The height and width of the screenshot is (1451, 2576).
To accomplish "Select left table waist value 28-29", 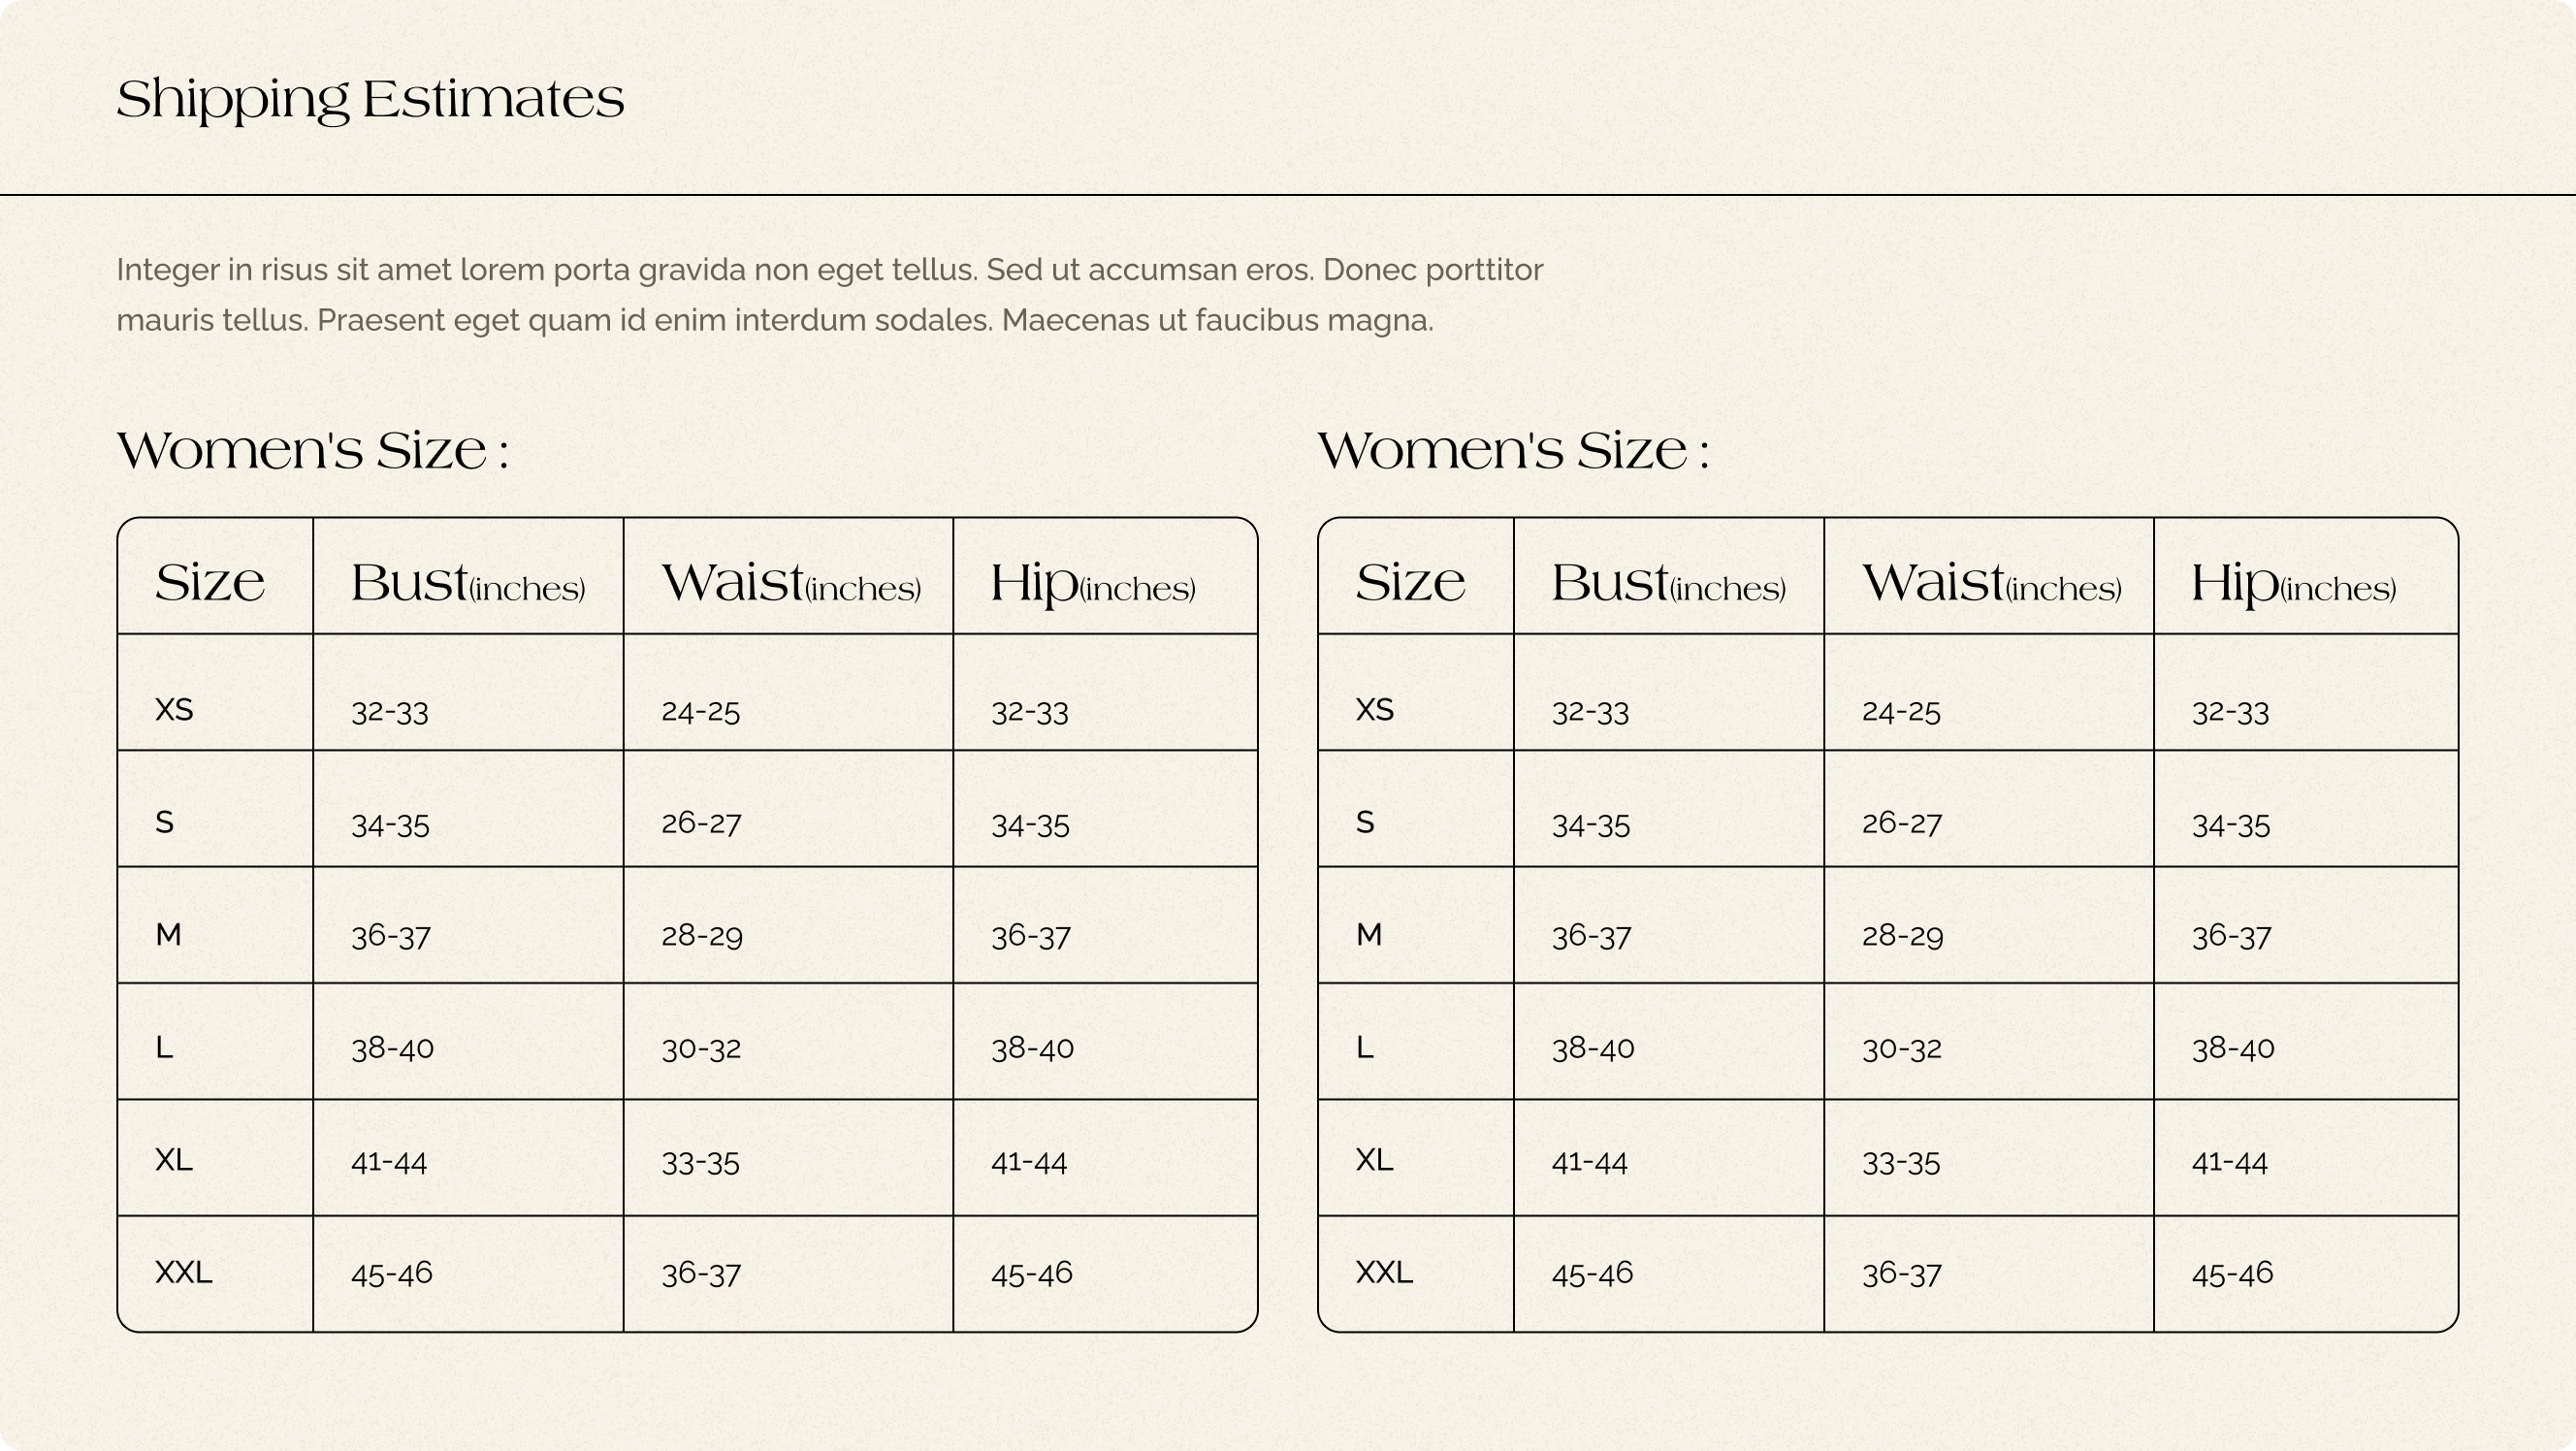I will pyautogui.click(x=701, y=935).
